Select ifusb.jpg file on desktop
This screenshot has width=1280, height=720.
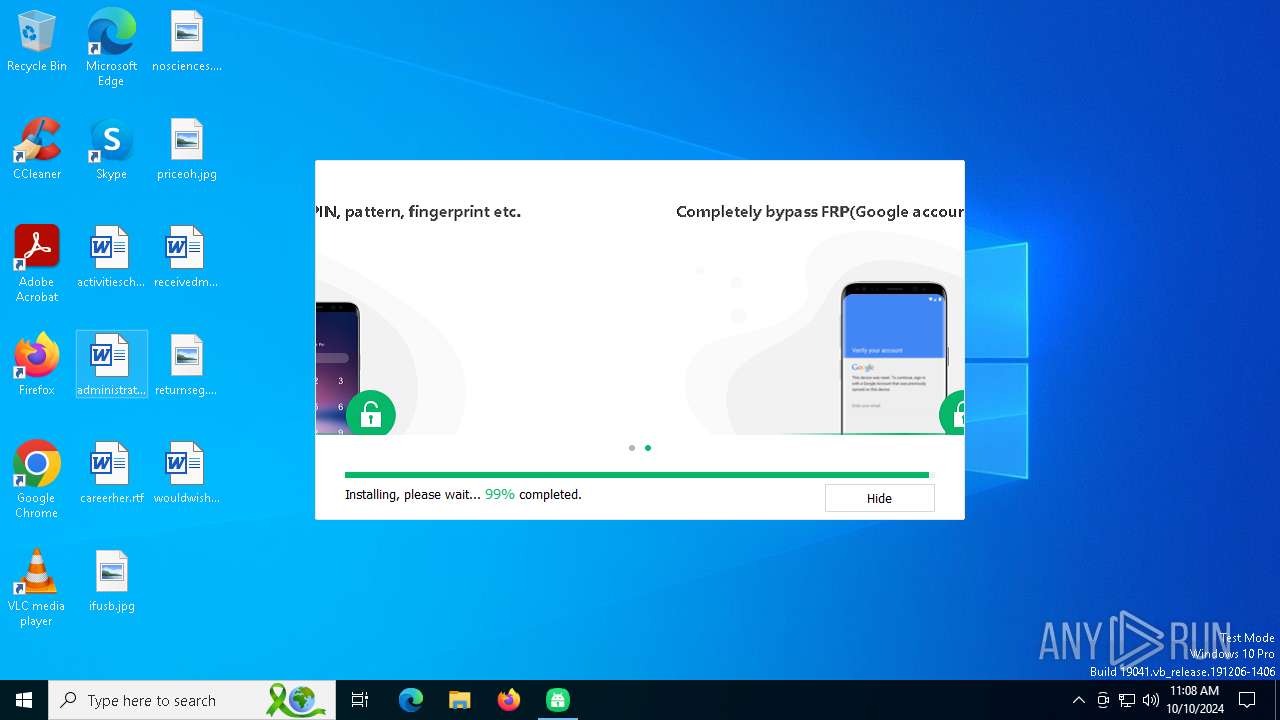111,582
